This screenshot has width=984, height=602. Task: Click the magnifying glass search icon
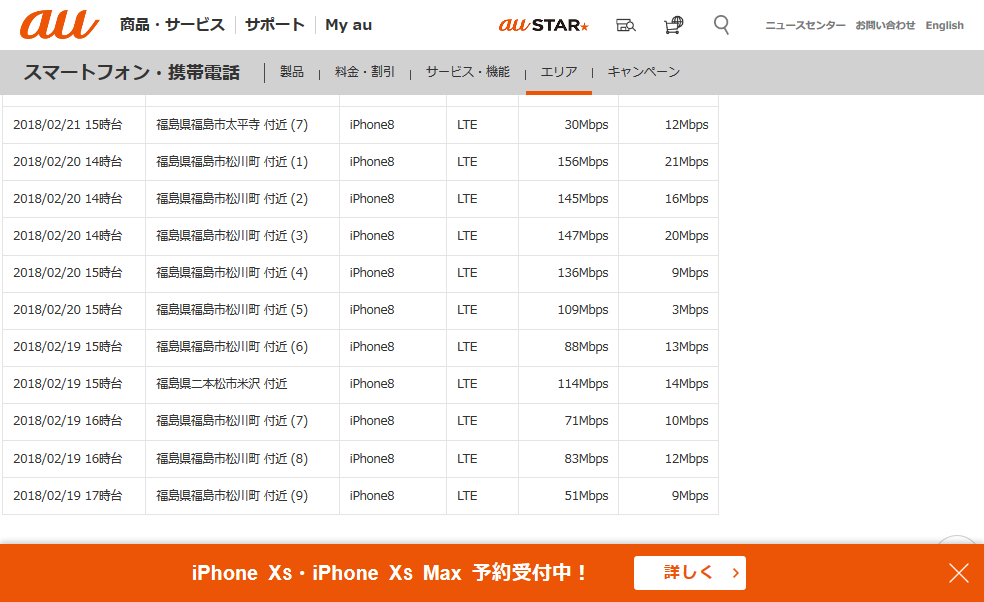(x=722, y=25)
